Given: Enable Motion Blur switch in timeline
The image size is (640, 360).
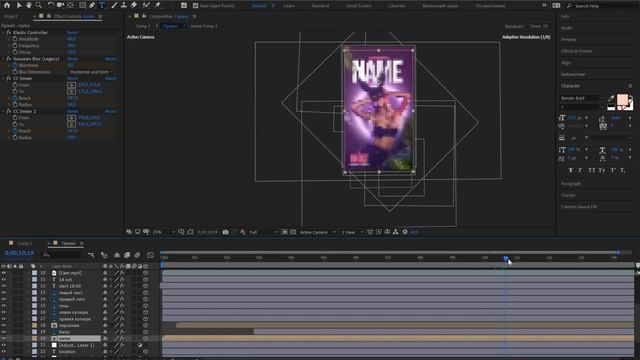Looking at the screenshot, I should tap(137, 255).
